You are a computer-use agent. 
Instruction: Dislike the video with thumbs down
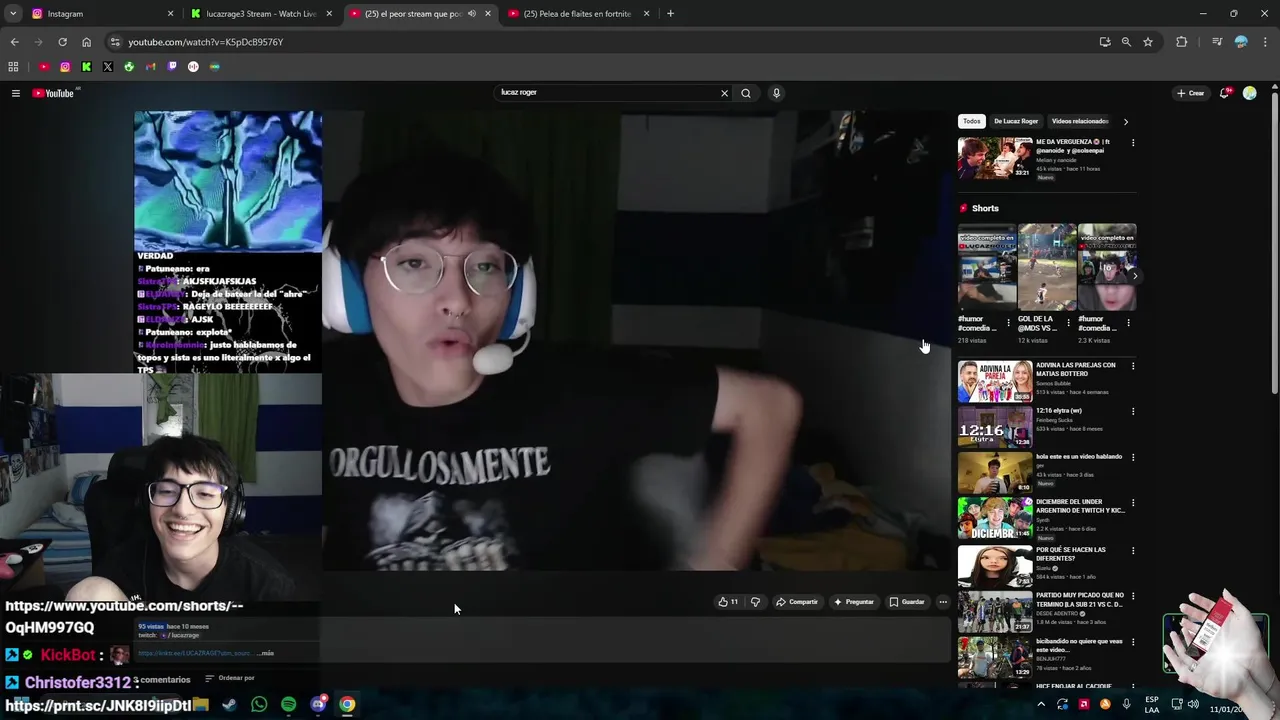pos(755,602)
